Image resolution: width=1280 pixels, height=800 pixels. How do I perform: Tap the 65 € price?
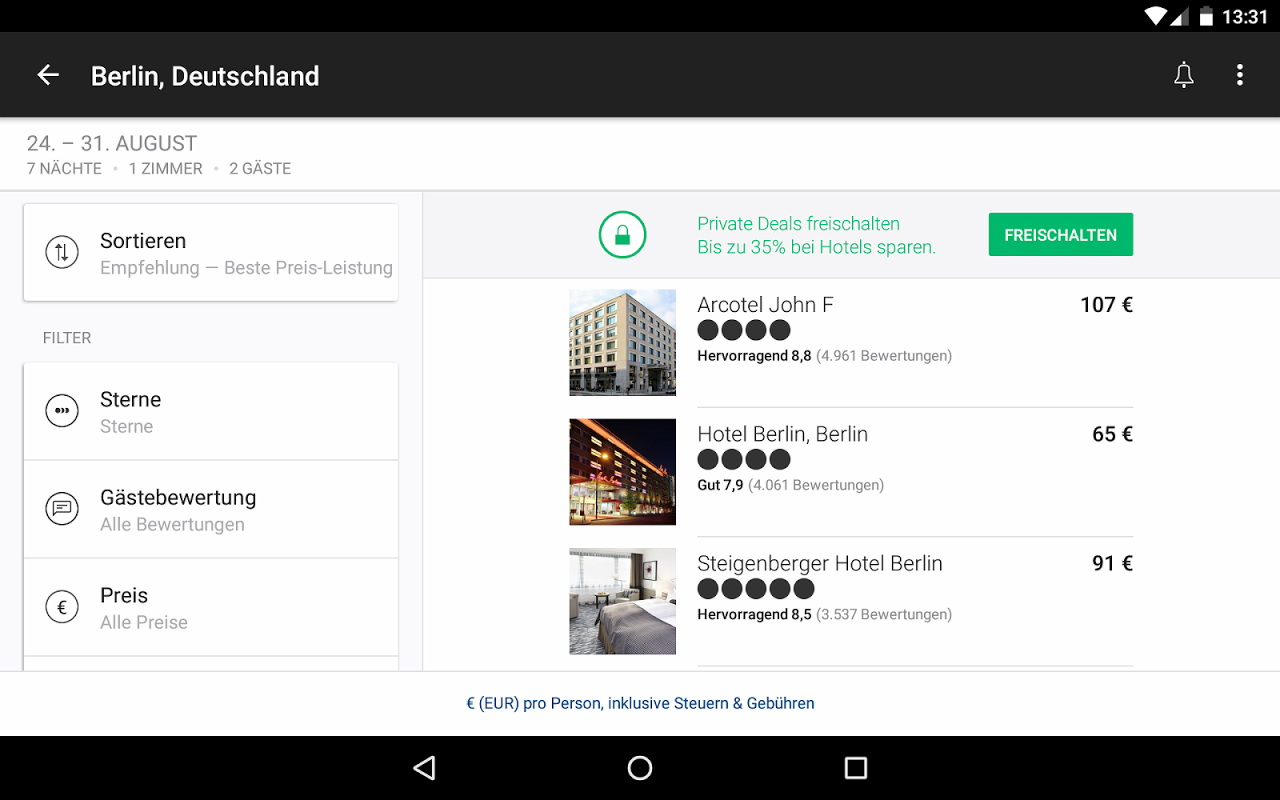[x=1112, y=434]
